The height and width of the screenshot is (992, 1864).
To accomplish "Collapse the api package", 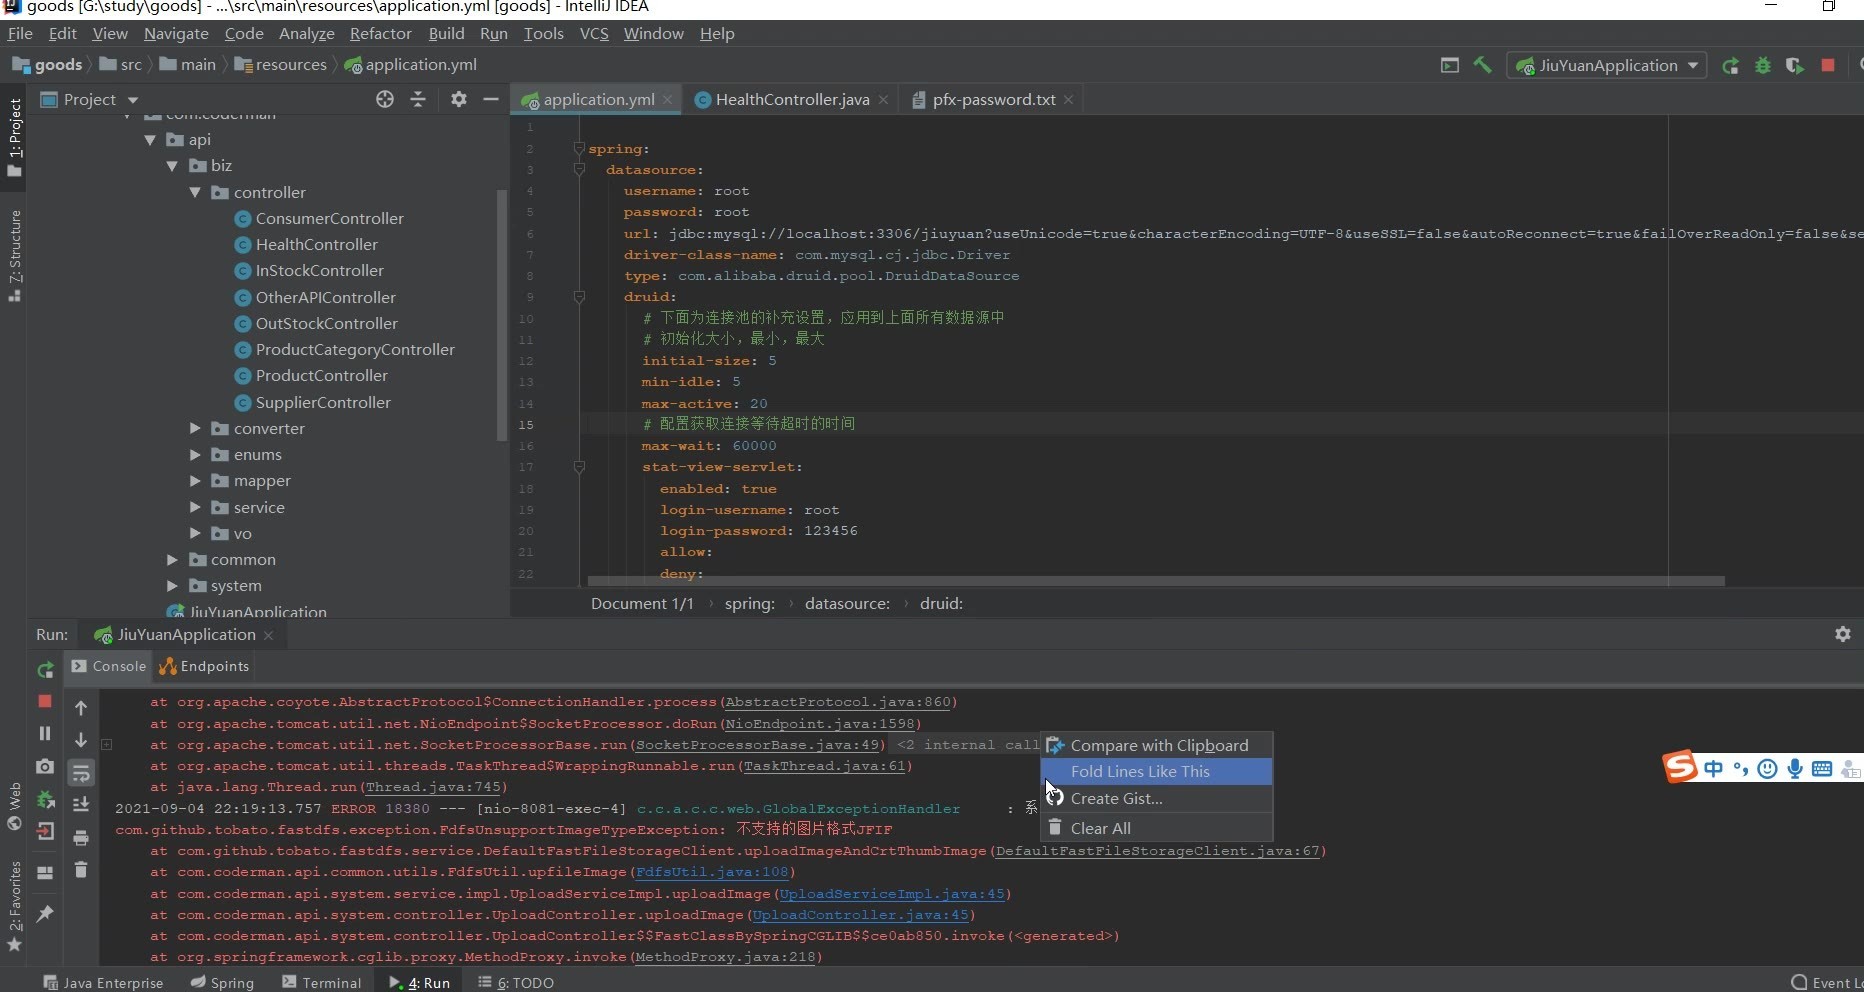I will [x=150, y=140].
